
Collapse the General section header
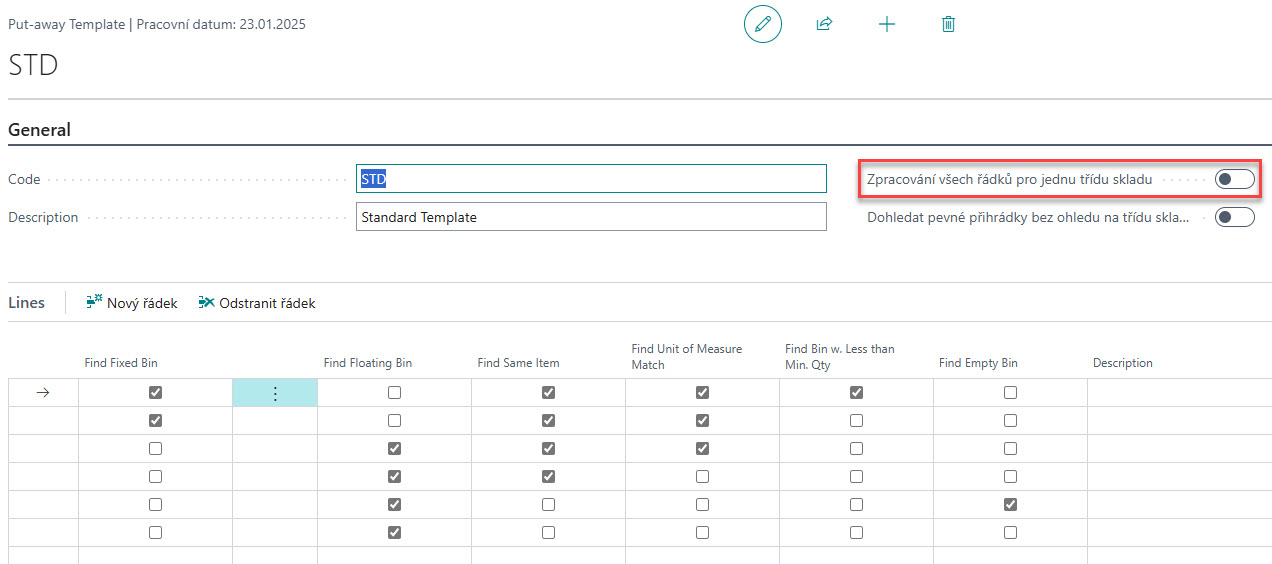pyautogui.click(x=40, y=130)
